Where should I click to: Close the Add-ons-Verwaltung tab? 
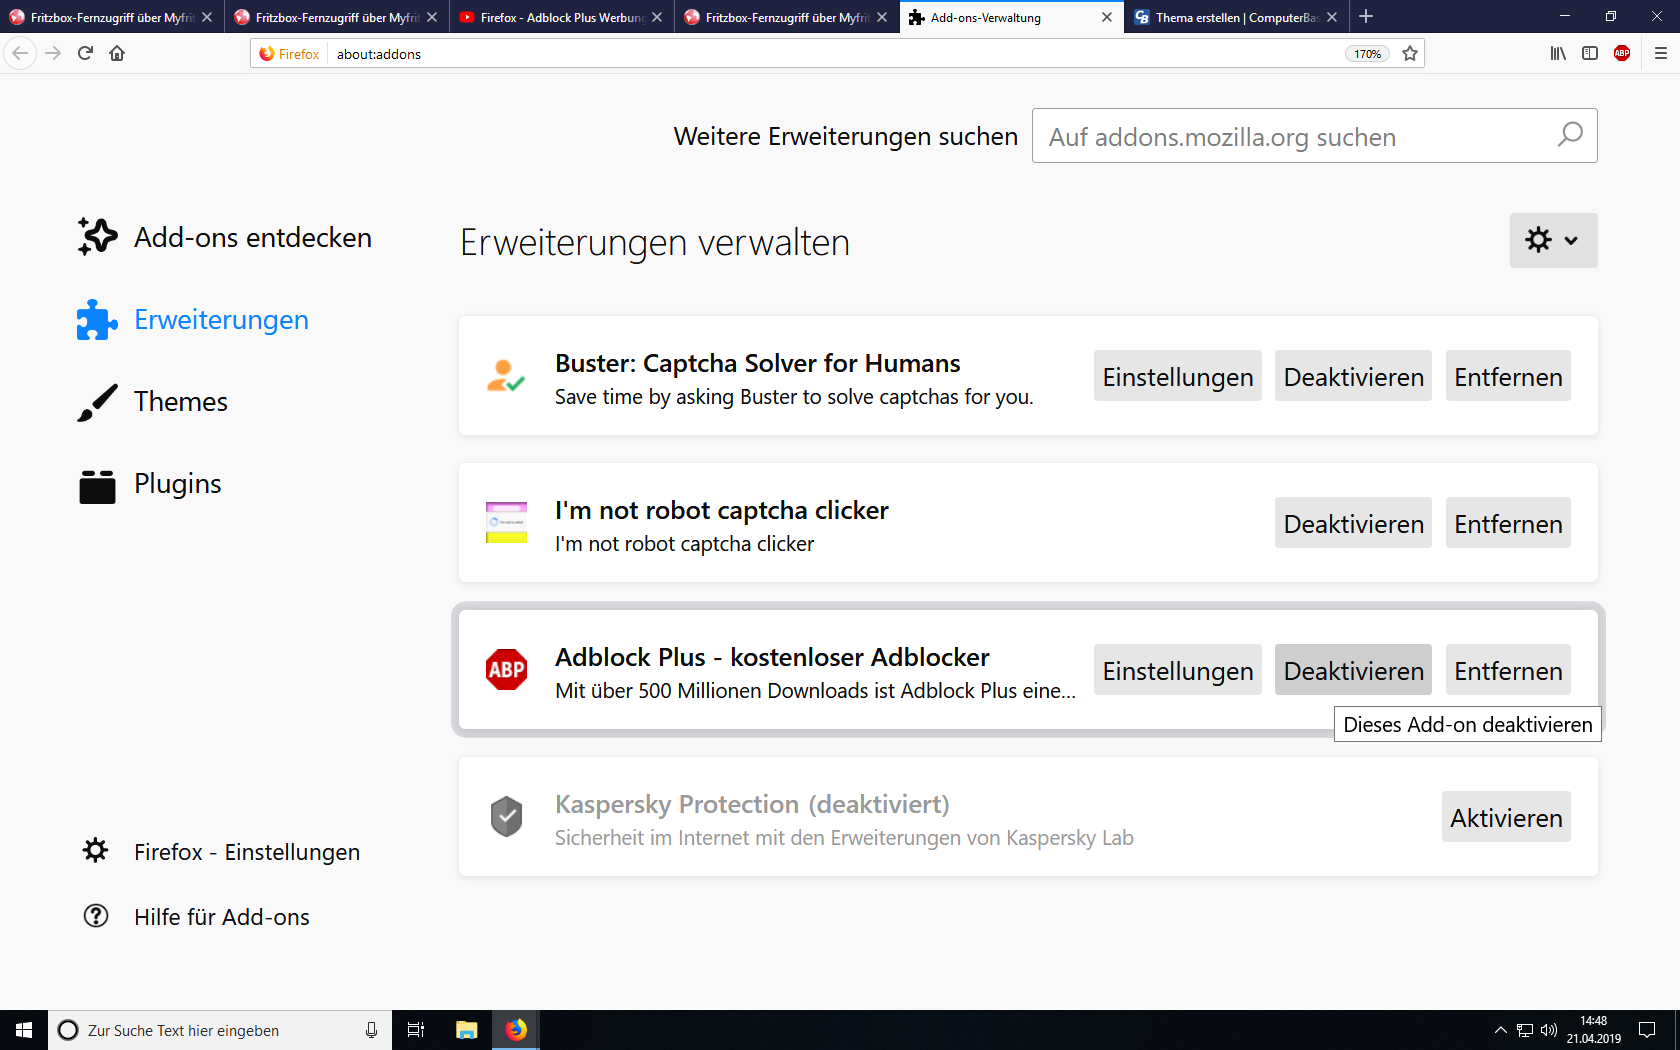point(1107,17)
